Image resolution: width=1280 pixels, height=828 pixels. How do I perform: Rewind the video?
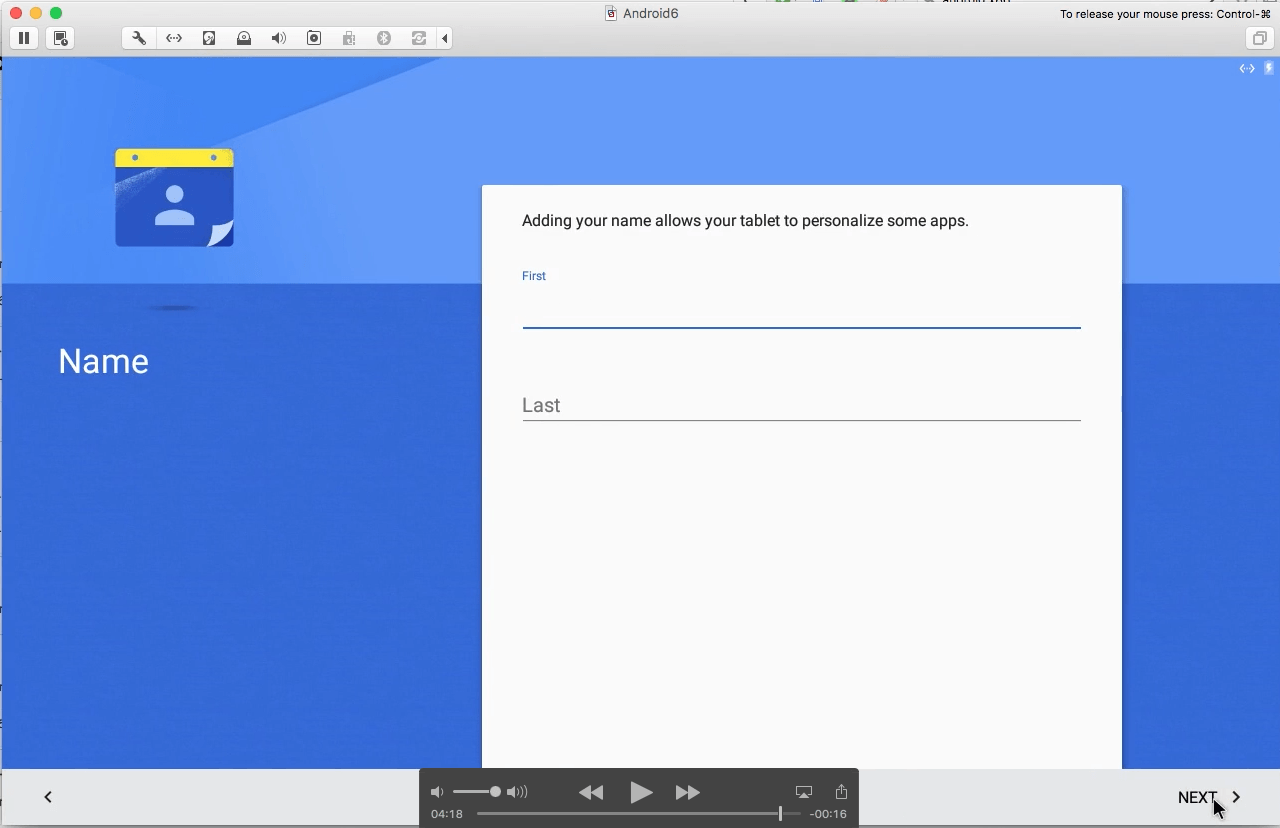[x=591, y=792]
